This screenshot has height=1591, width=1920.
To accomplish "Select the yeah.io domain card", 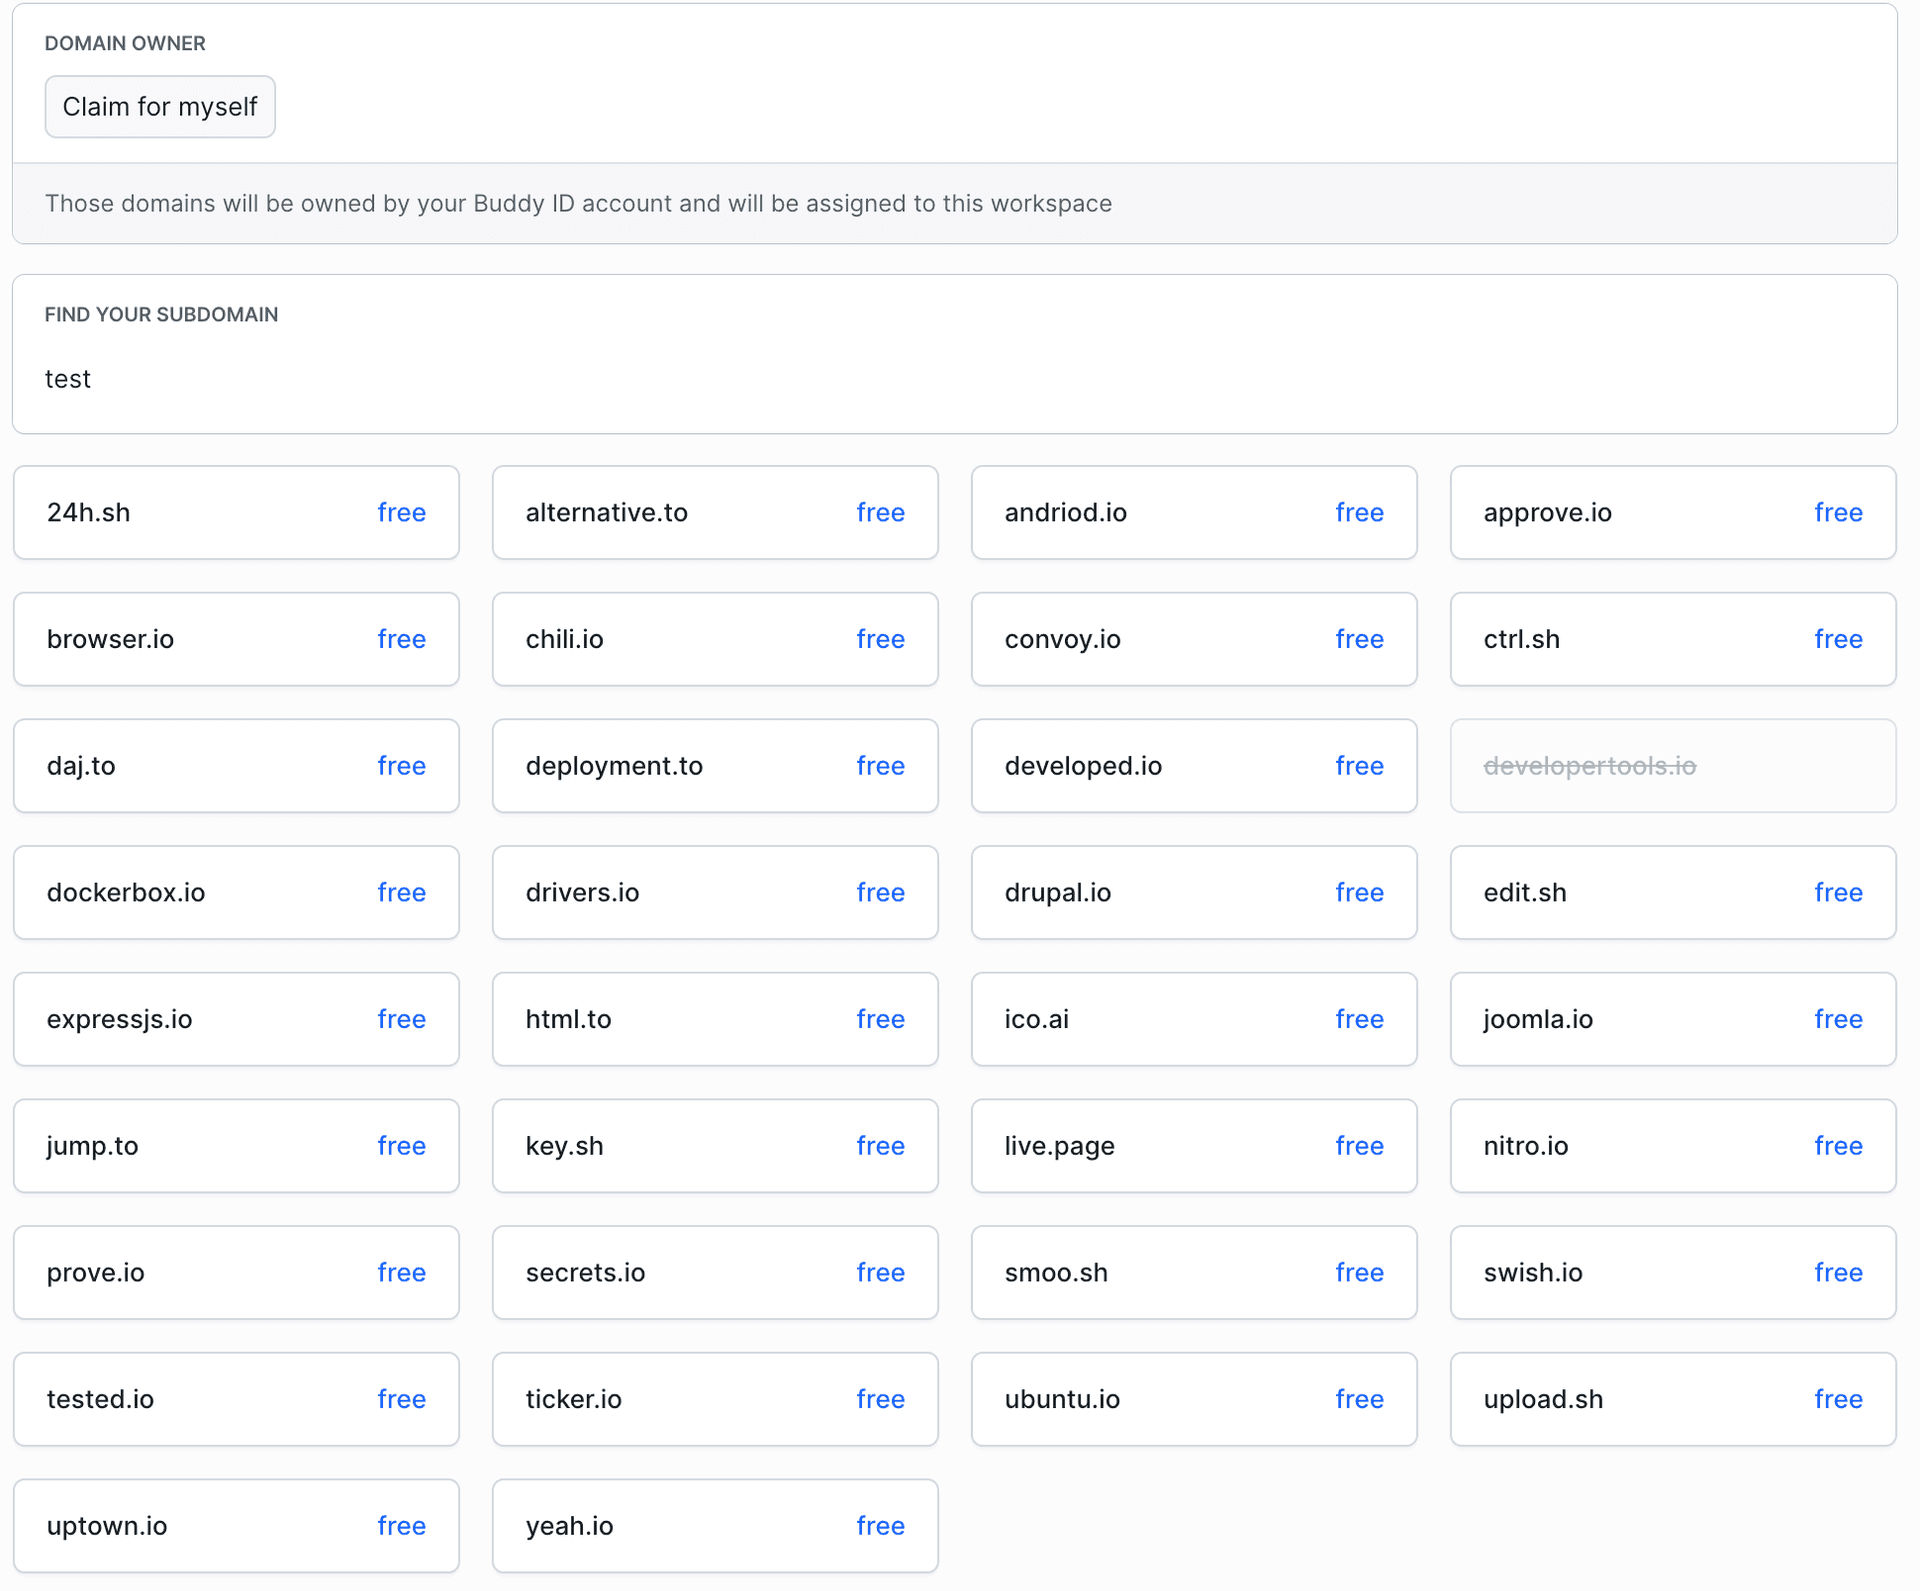I will (x=715, y=1526).
